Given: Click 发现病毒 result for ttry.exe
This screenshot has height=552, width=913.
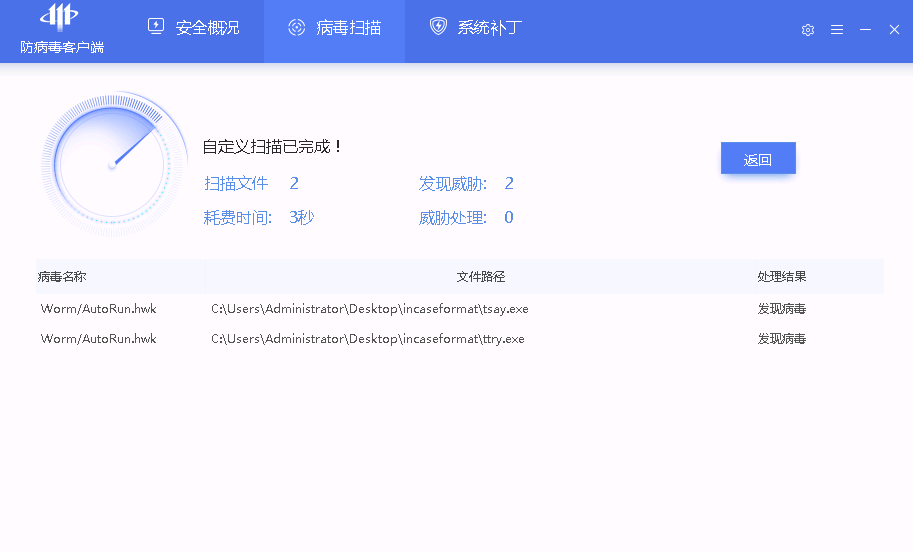Looking at the screenshot, I should (x=782, y=339).
